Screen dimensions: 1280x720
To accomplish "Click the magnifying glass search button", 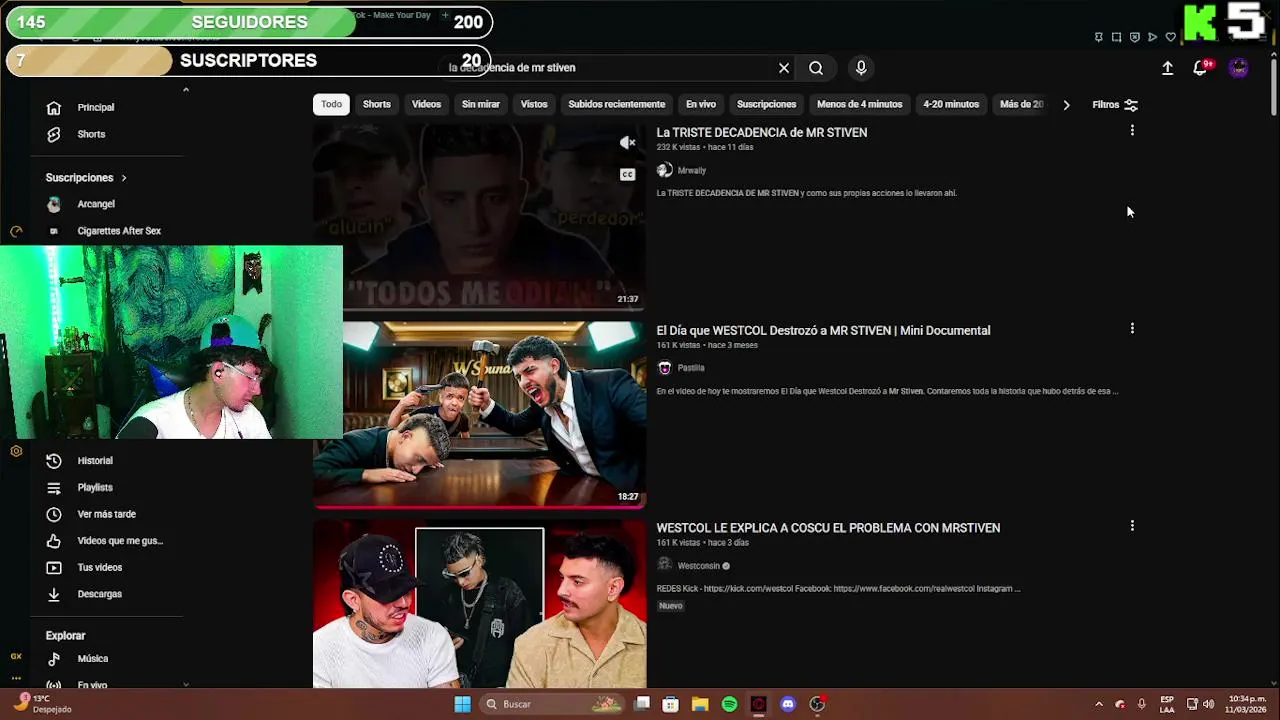I will click(x=816, y=68).
